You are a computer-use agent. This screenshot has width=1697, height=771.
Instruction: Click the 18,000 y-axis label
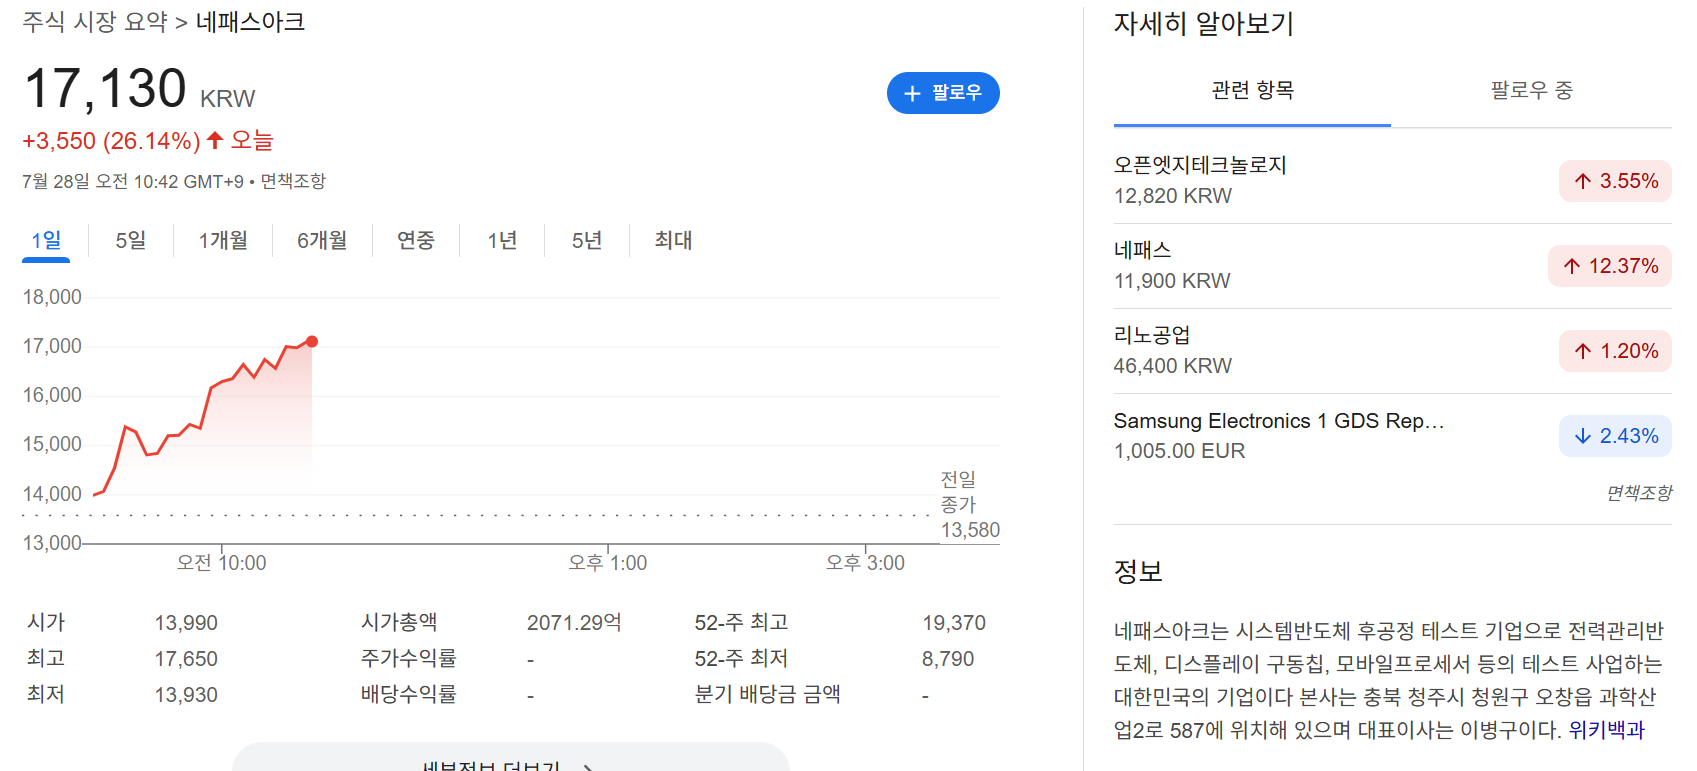pos(52,297)
